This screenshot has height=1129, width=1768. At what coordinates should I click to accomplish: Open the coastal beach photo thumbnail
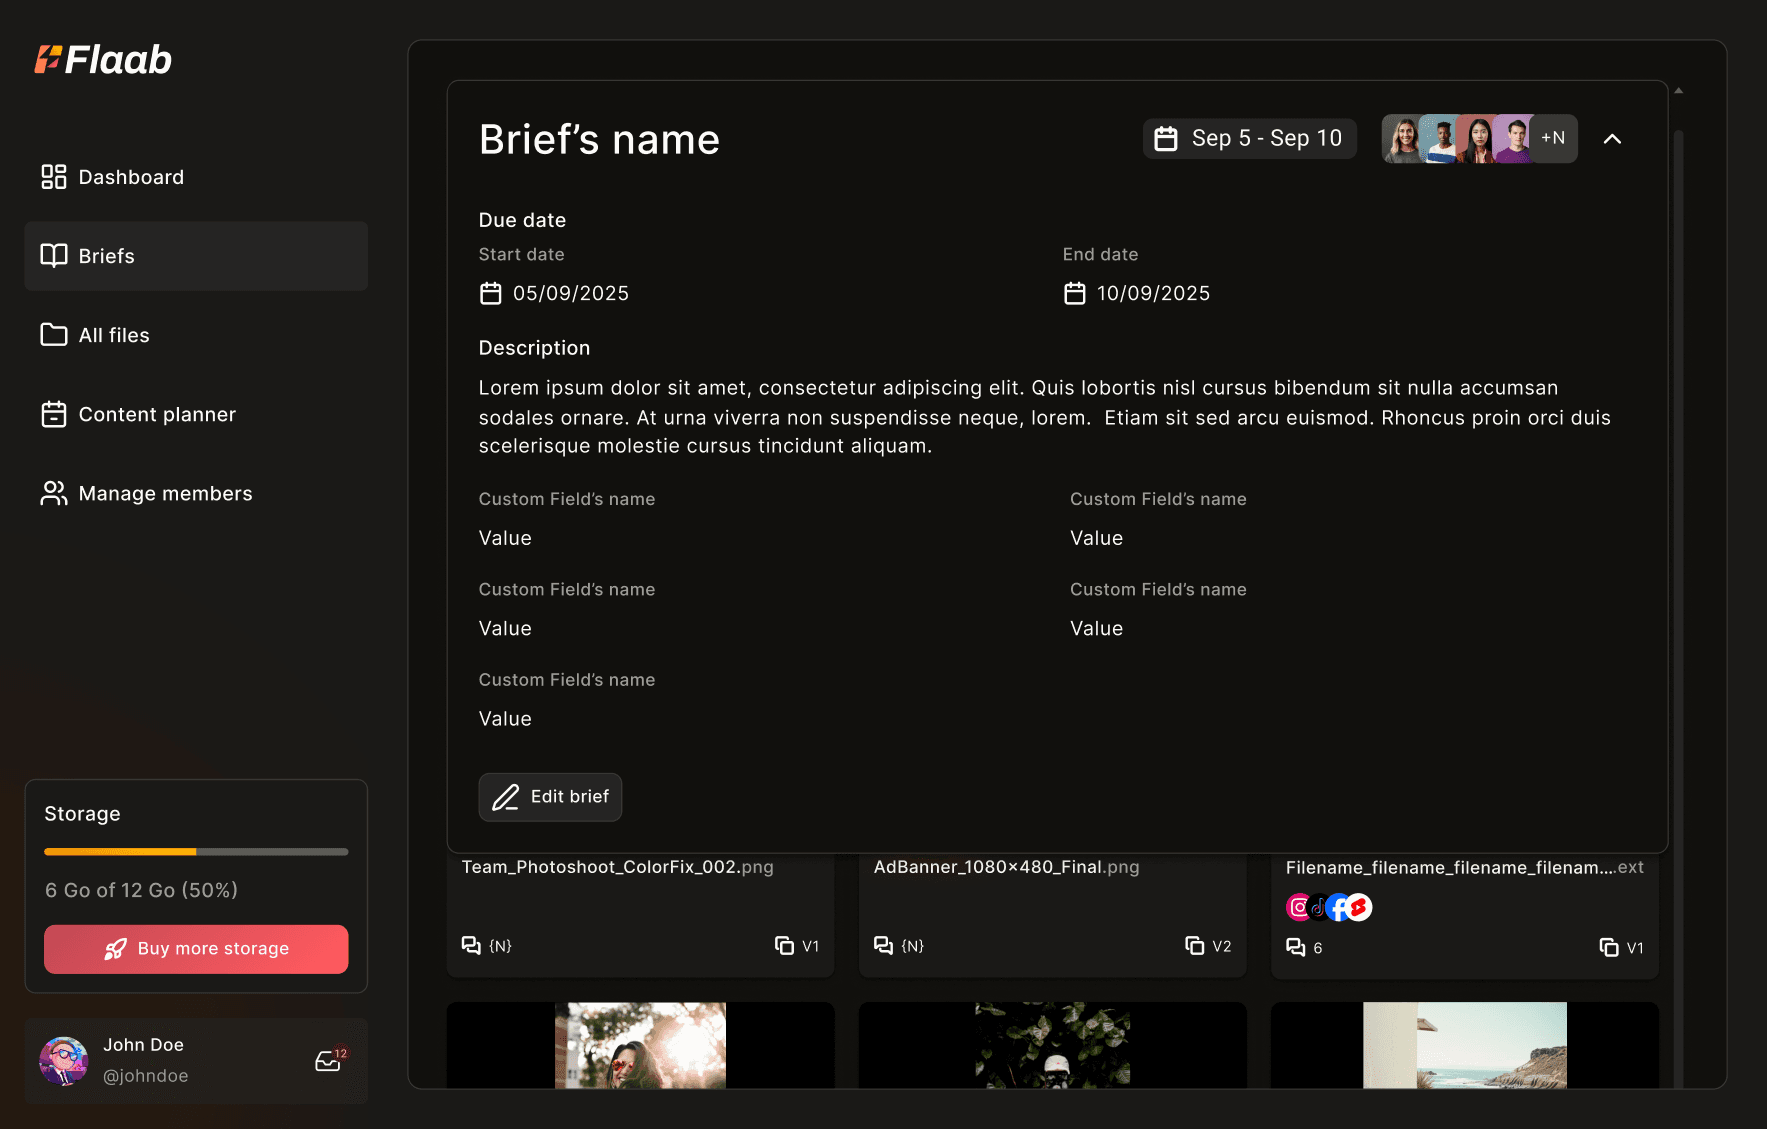tap(1465, 1045)
